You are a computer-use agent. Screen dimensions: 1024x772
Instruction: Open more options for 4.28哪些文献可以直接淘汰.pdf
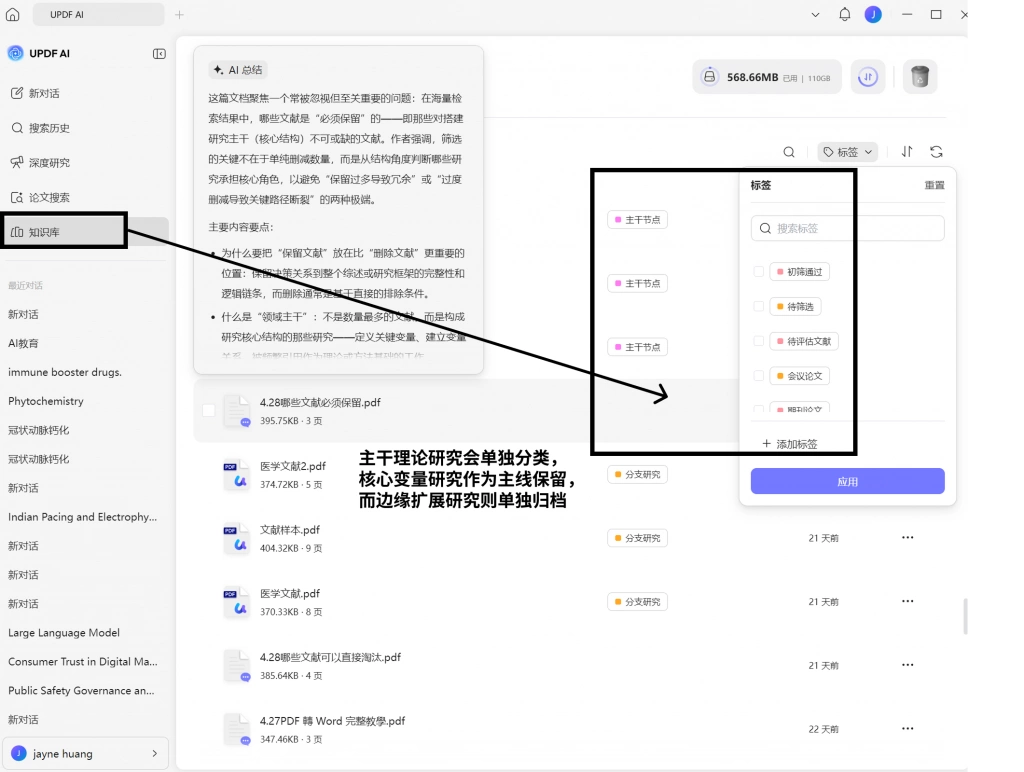point(908,665)
